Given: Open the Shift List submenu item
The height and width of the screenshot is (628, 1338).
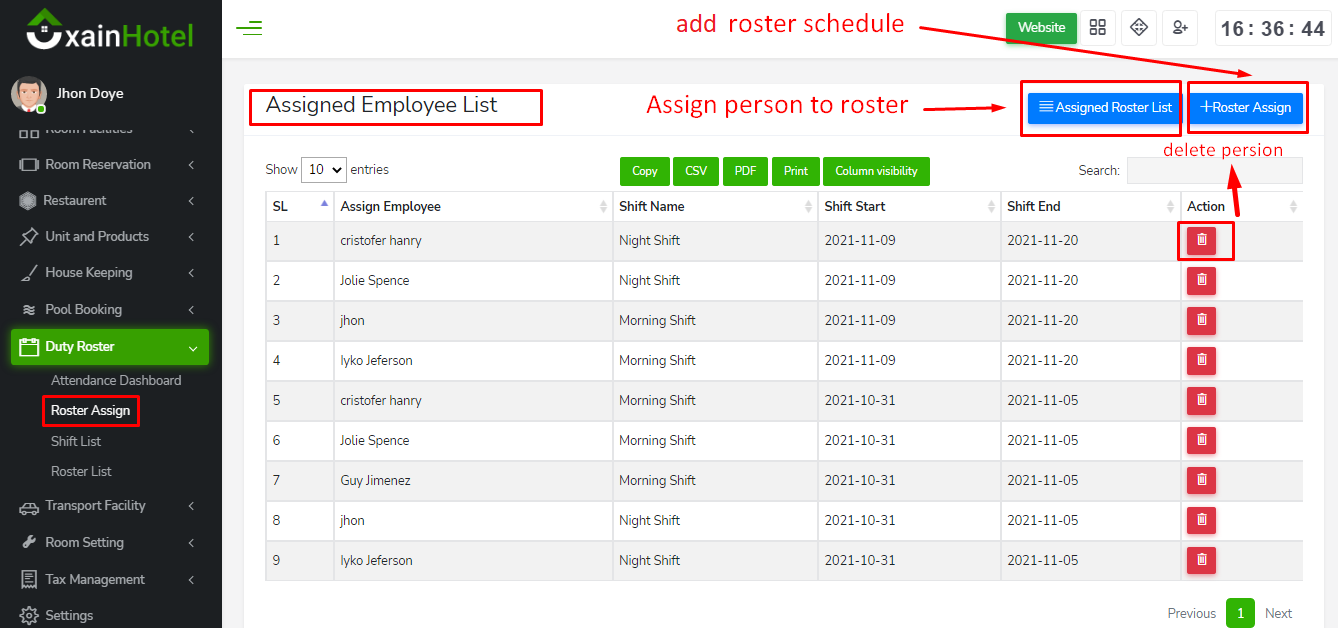Looking at the screenshot, I should 76,441.
